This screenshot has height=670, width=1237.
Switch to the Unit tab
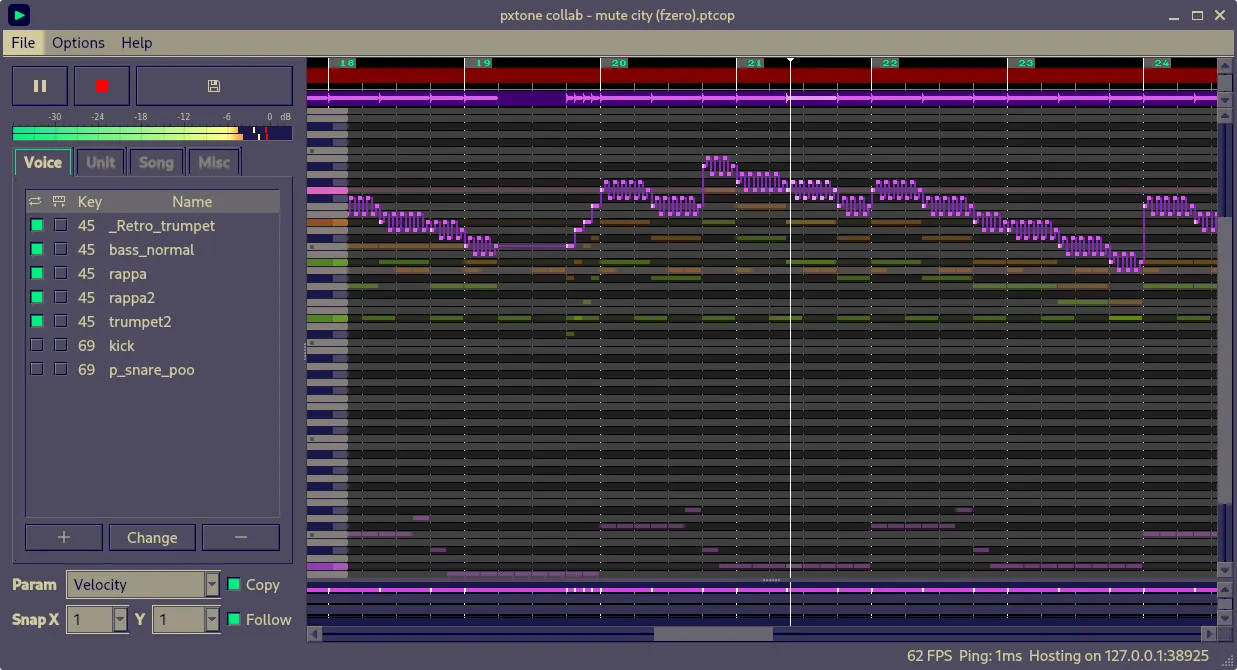tap(101, 162)
